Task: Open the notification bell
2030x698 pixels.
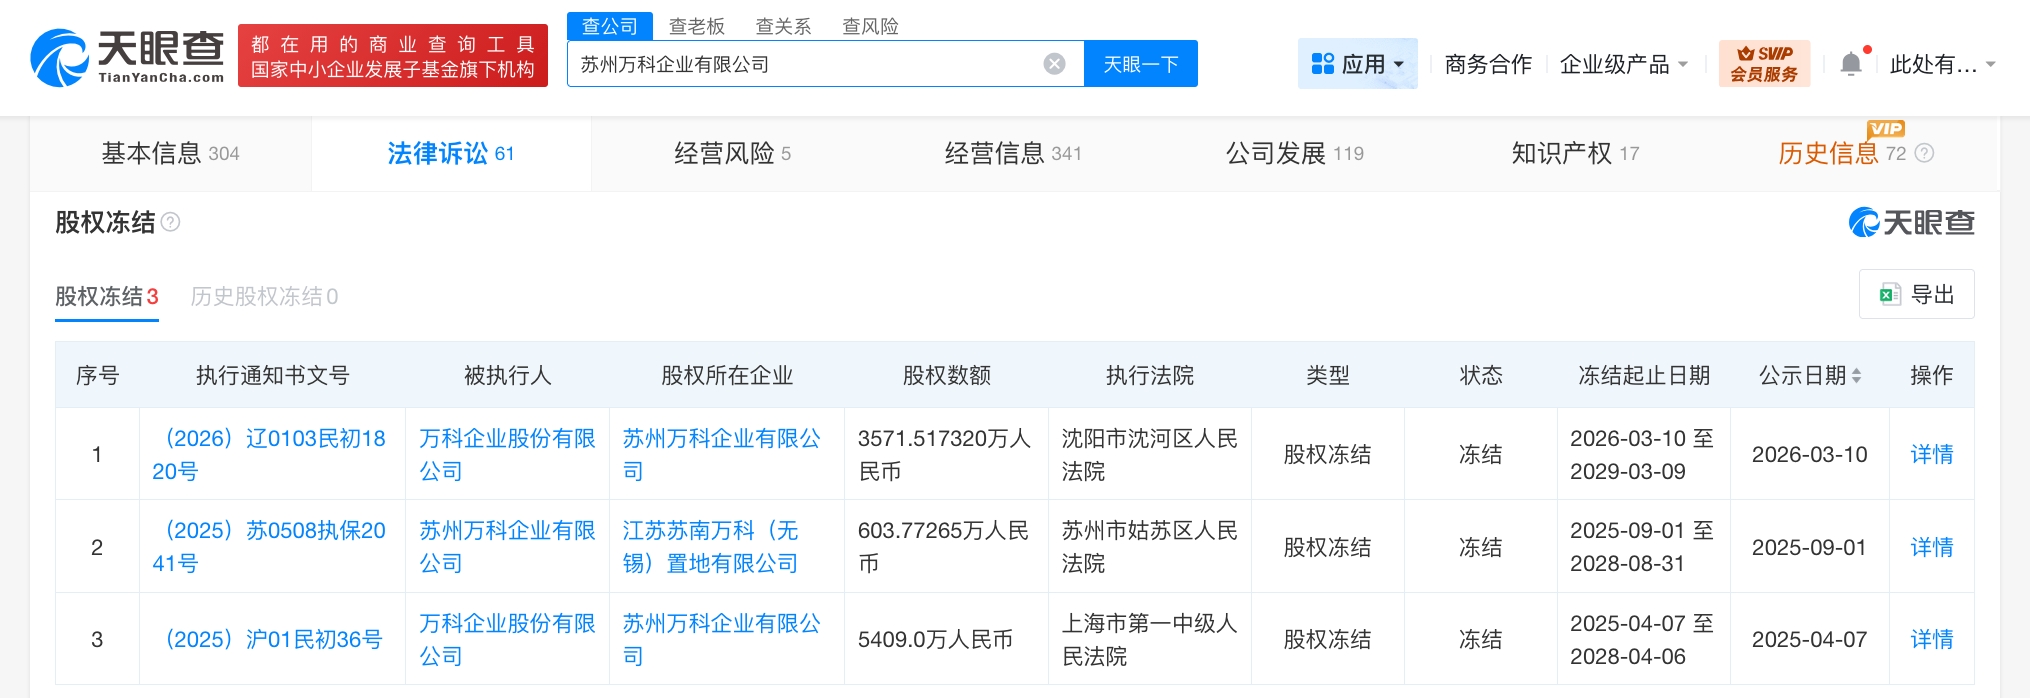Action: [x=1850, y=64]
